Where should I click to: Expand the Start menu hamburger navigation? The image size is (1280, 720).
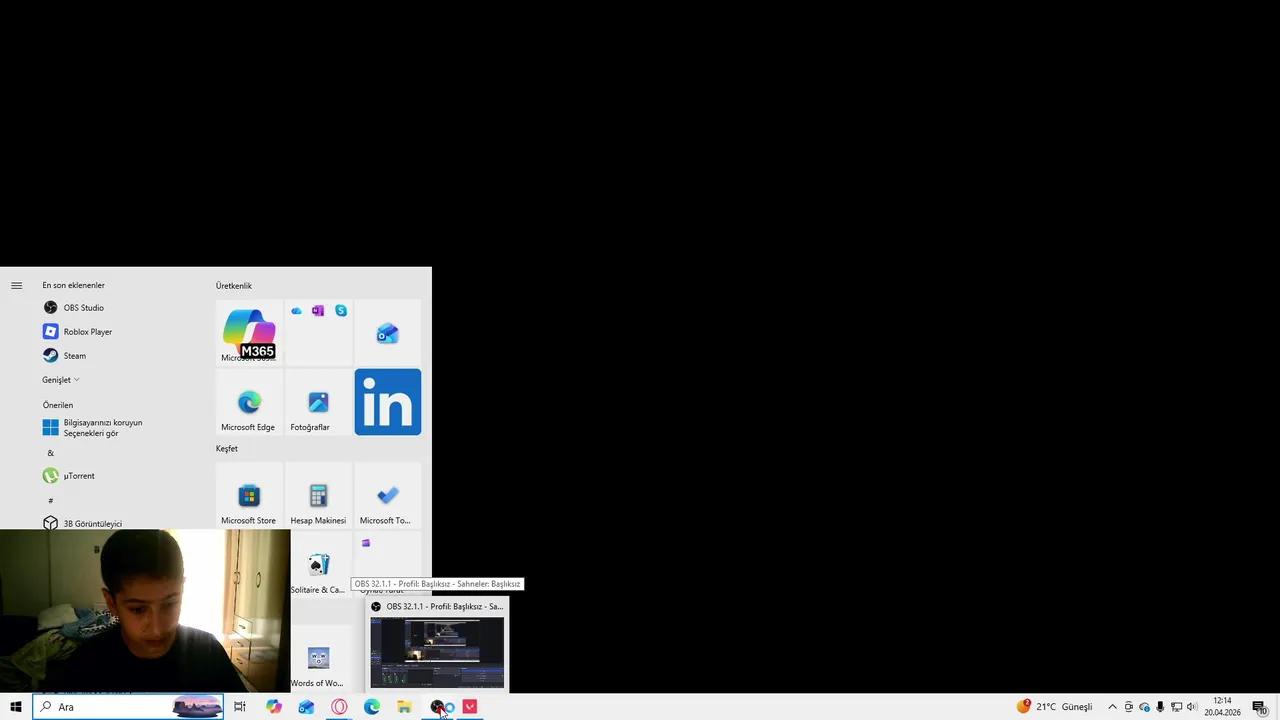[x=16, y=286]
